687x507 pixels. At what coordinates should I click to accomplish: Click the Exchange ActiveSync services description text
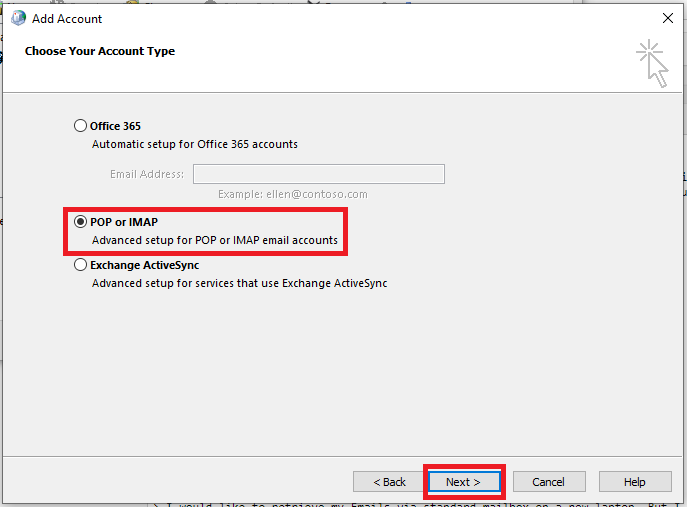click(239, 283)
